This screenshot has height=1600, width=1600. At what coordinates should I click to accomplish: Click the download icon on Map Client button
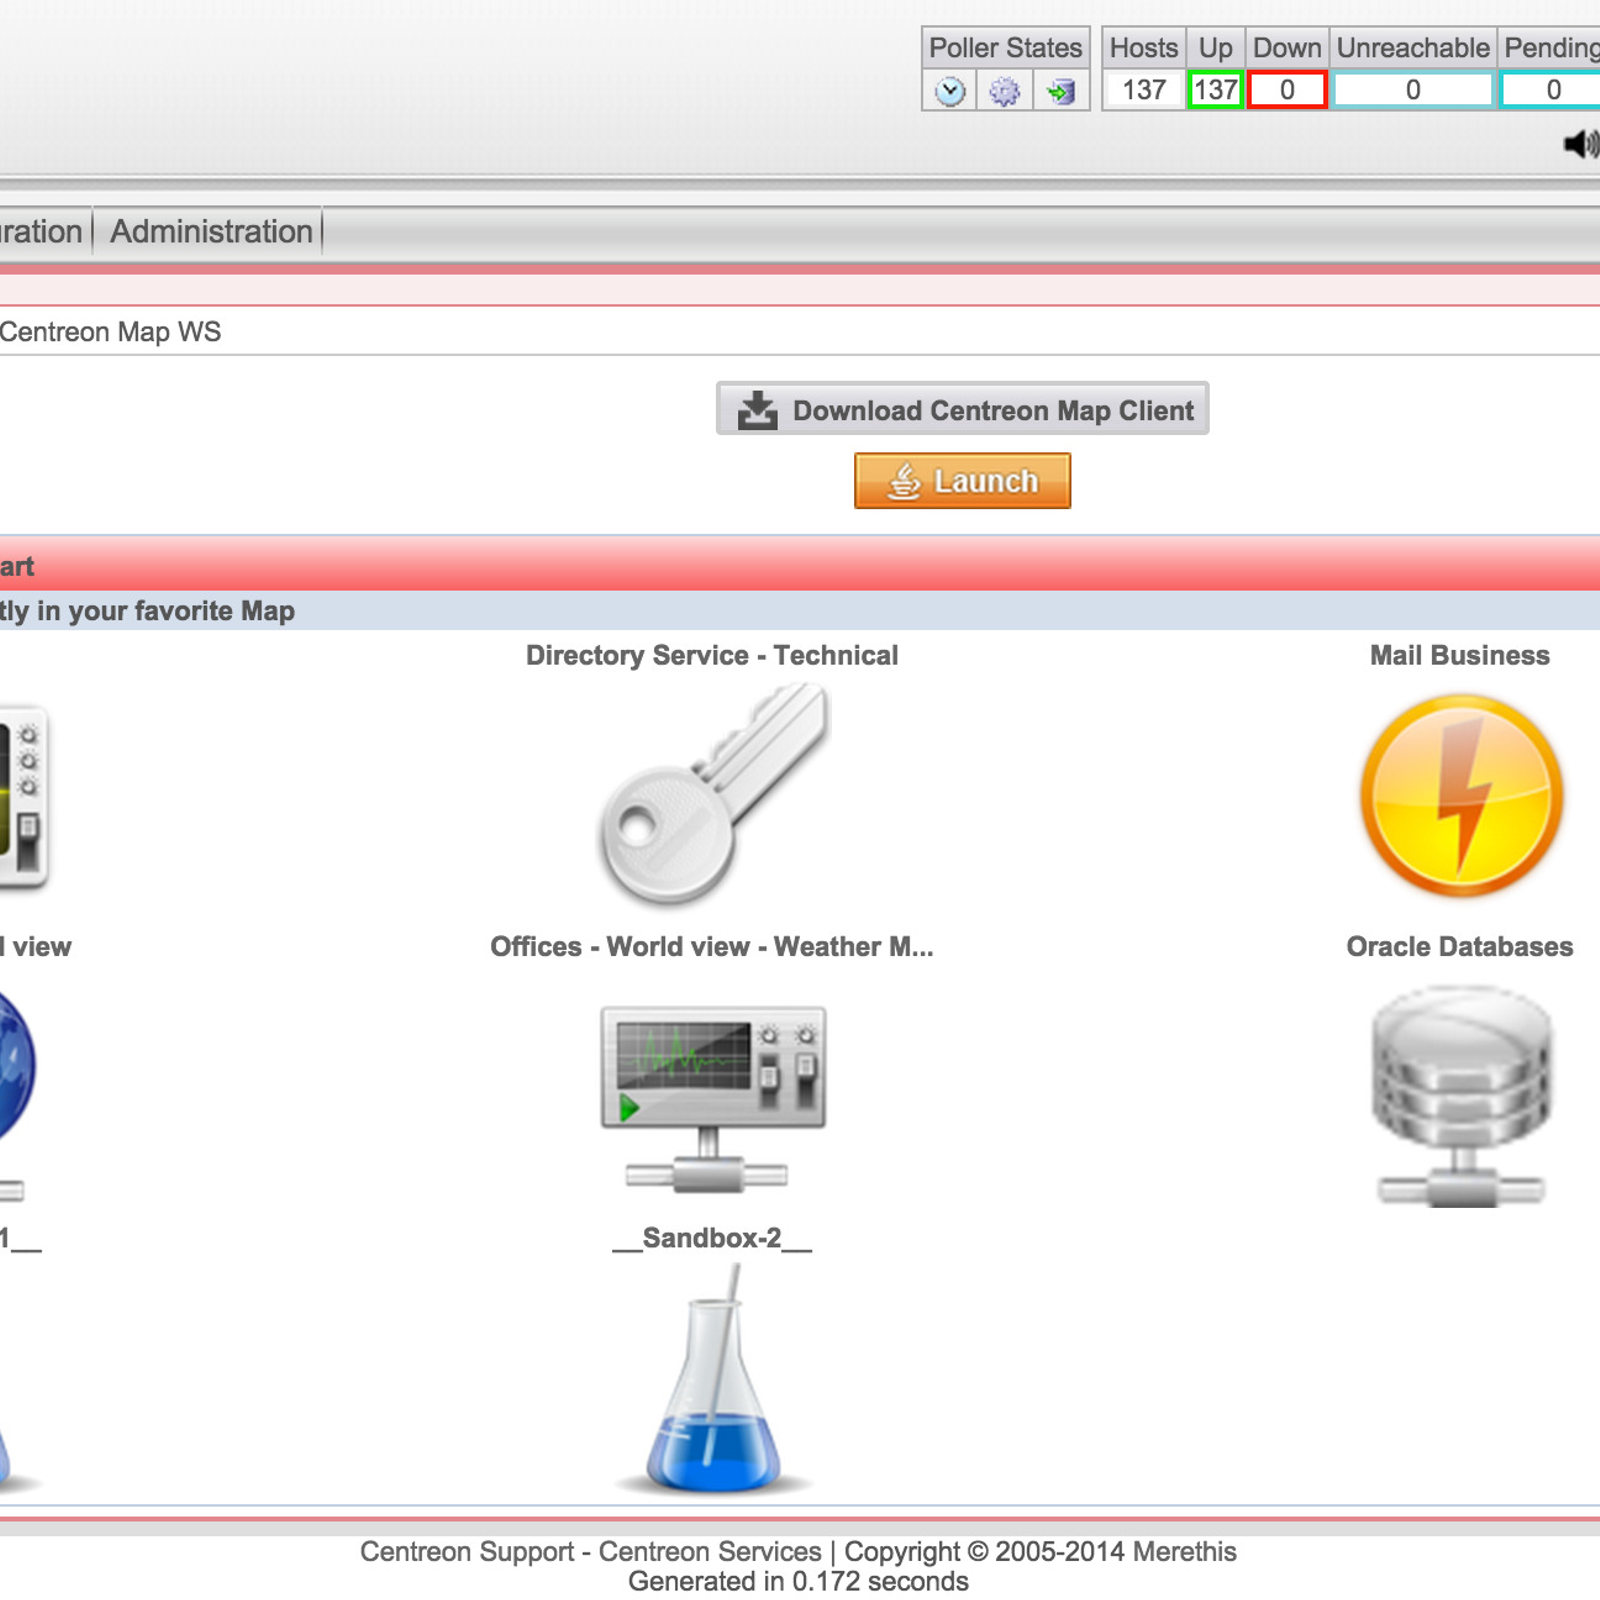click(757, 410)
